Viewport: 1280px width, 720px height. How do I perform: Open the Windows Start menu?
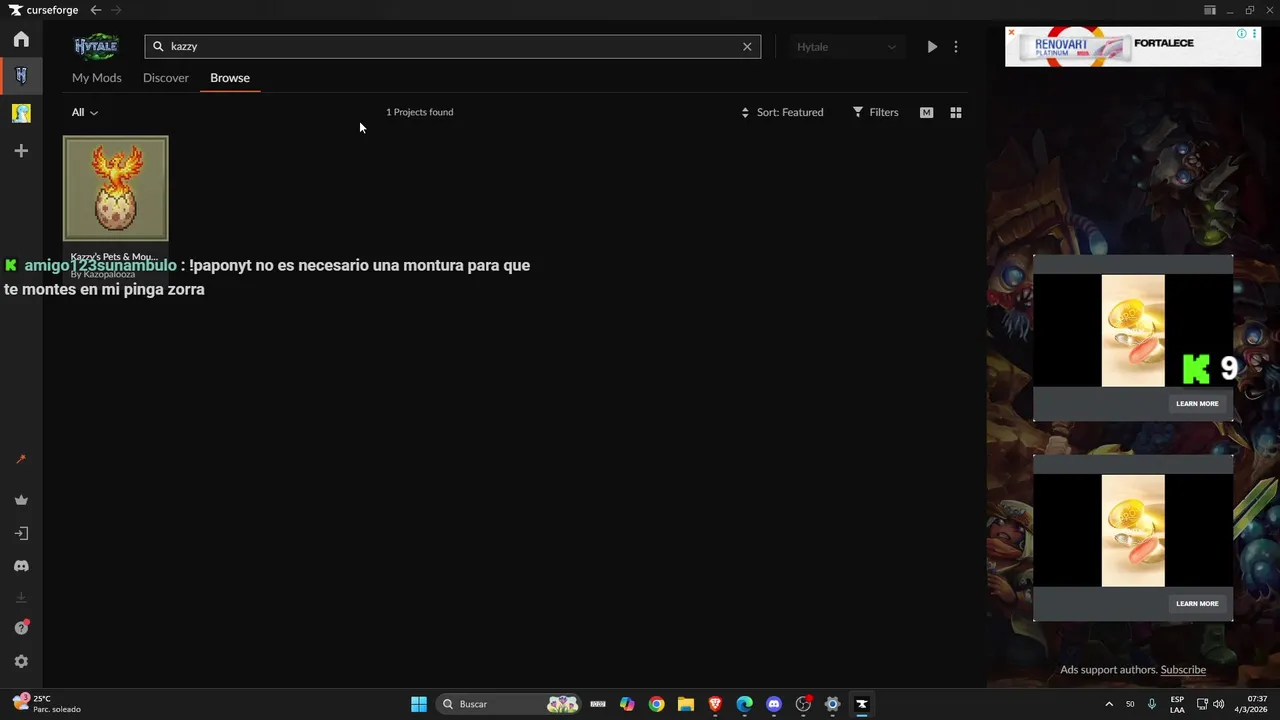(x=419, y=704)
